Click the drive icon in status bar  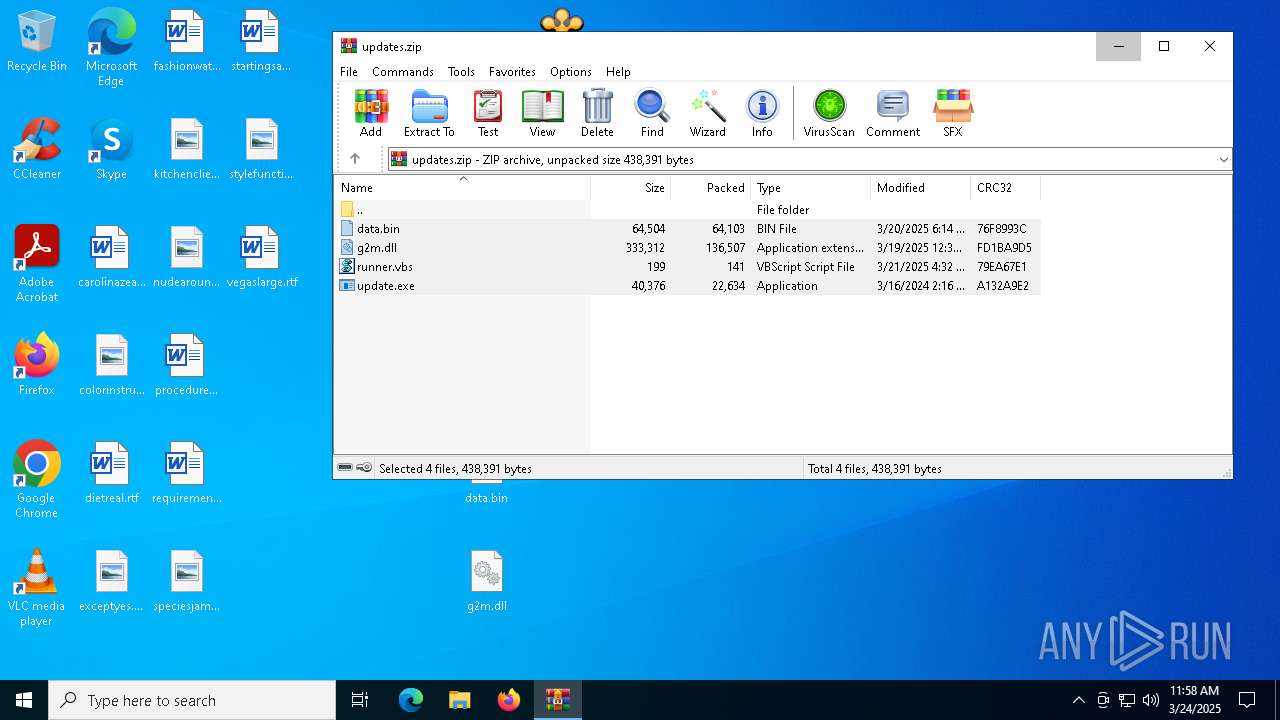tap(345, 468)
